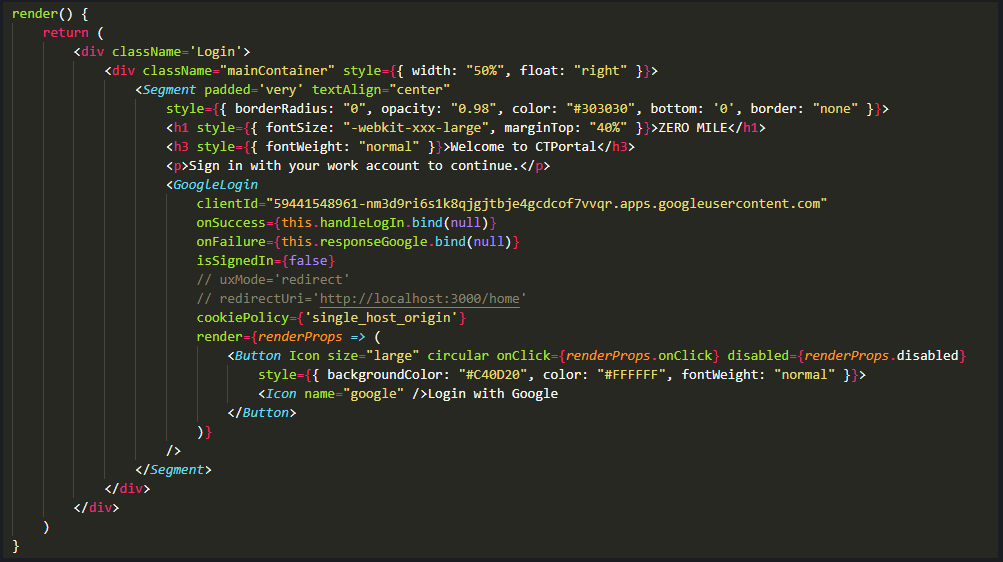Click the '#C40D20' backgroundColor value
1003x562 pixels.
[493, 375]
